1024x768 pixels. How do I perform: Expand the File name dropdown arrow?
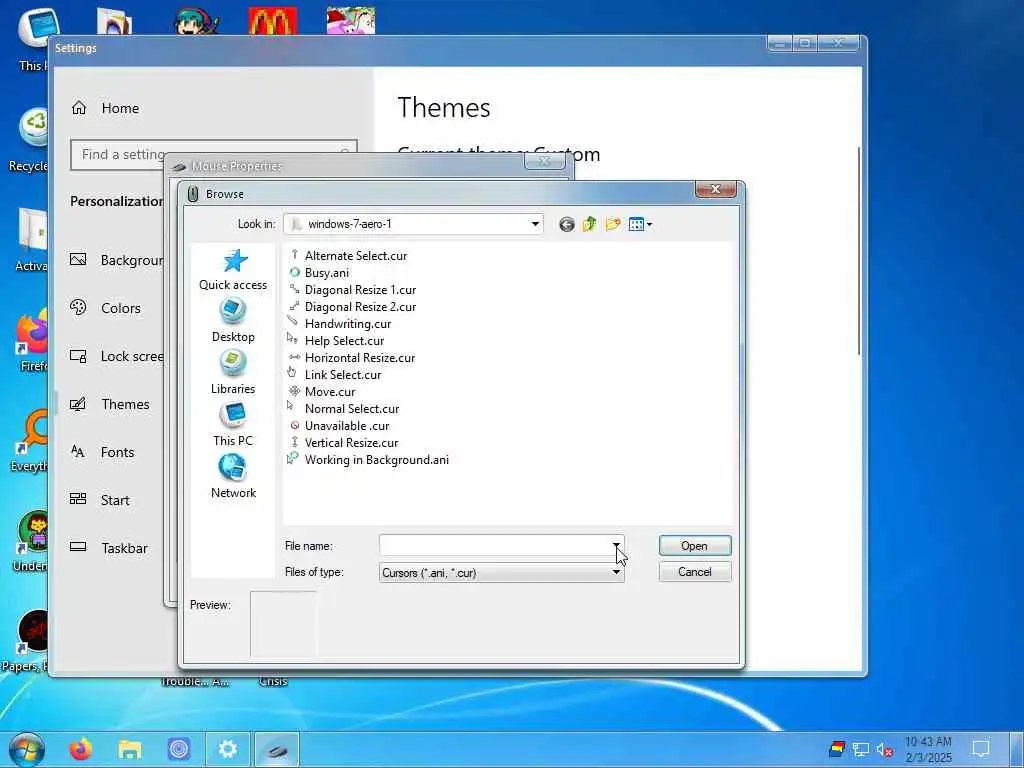tap(616, 545)
